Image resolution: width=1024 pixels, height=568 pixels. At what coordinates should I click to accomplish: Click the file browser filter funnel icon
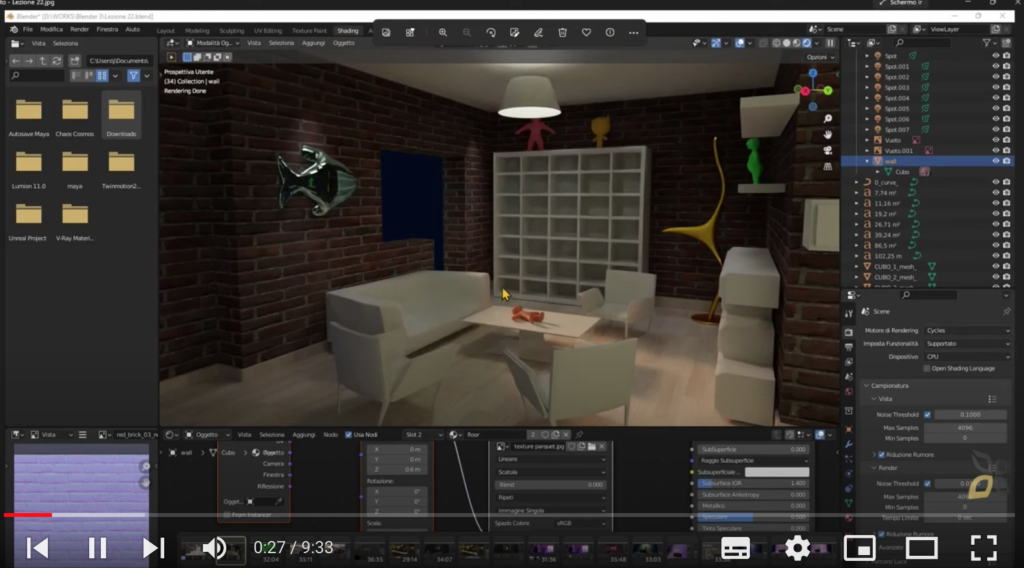(133, 76)
